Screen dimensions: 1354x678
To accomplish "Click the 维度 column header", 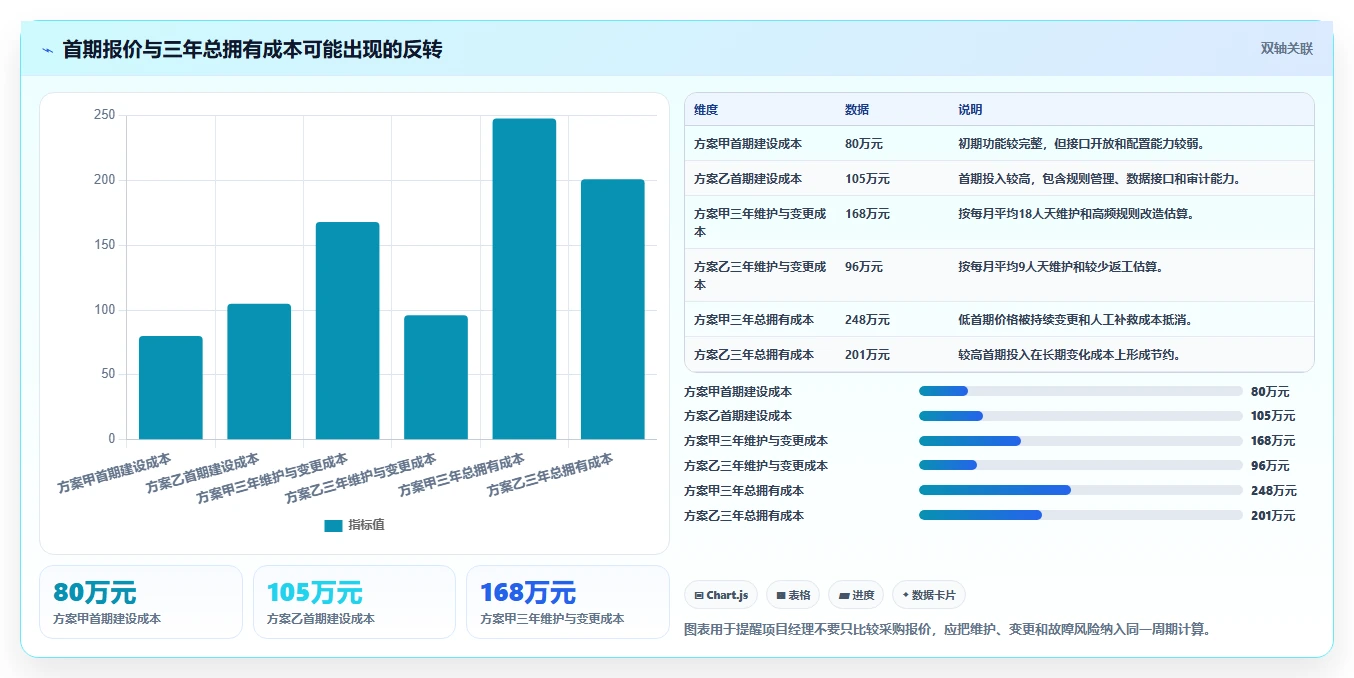I will click(706, 110).
